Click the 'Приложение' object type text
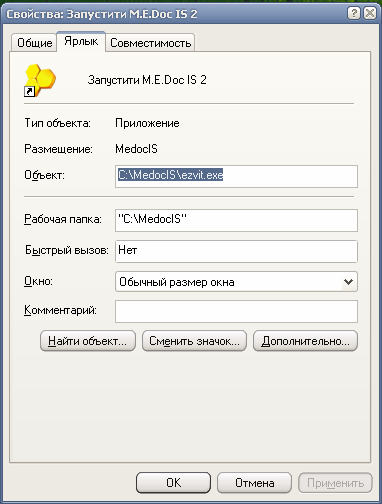382x504 pixels. tap(147, 123)
